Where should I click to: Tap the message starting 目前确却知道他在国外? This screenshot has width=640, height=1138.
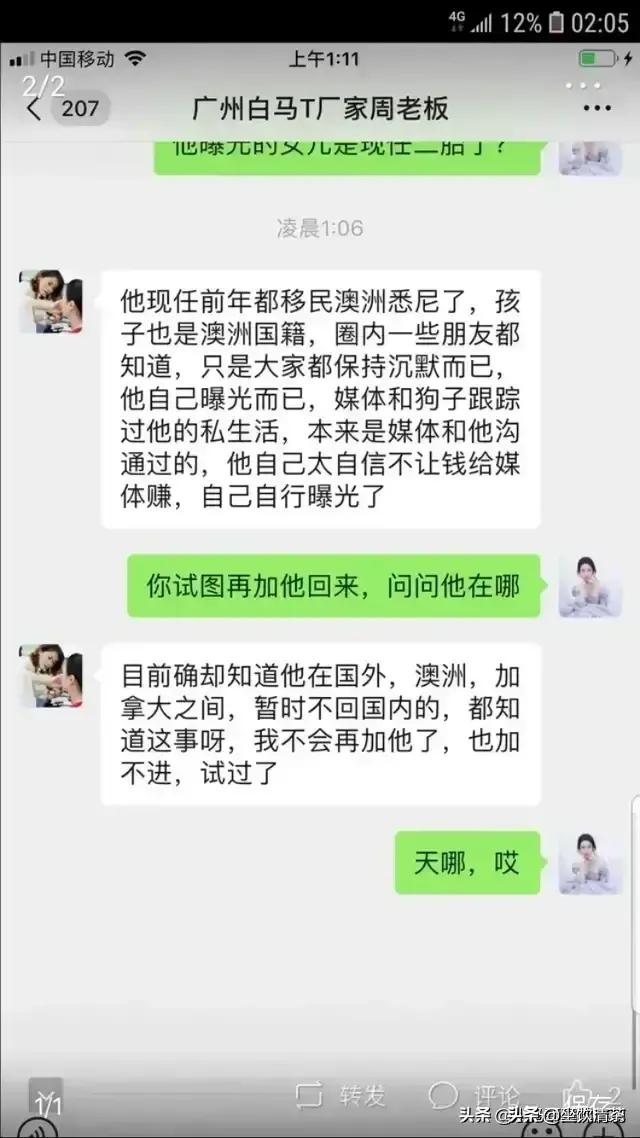pyautogui.click(x=320, y=724)
